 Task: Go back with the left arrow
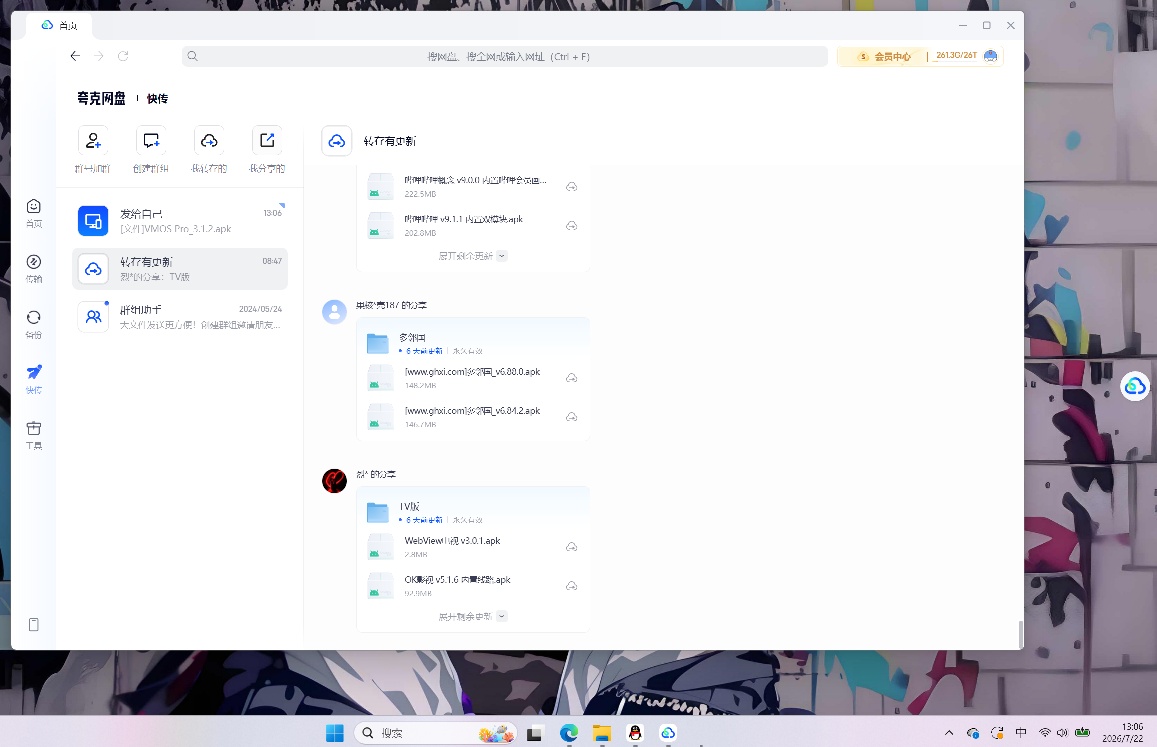tap(75, 56)
